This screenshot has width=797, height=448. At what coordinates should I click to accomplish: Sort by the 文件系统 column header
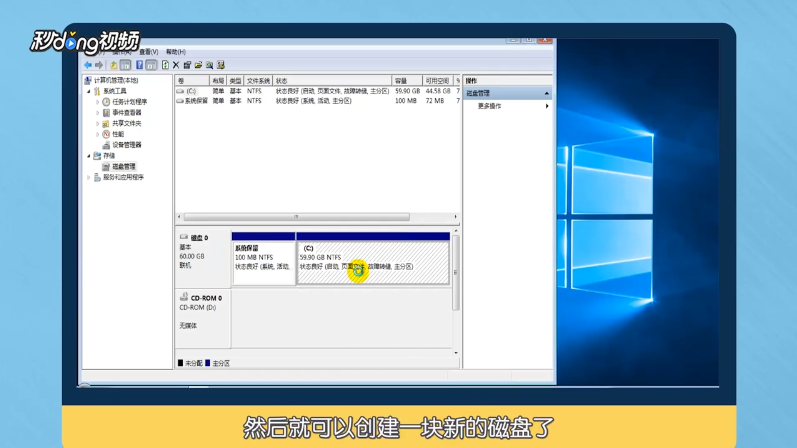[258, 81]
